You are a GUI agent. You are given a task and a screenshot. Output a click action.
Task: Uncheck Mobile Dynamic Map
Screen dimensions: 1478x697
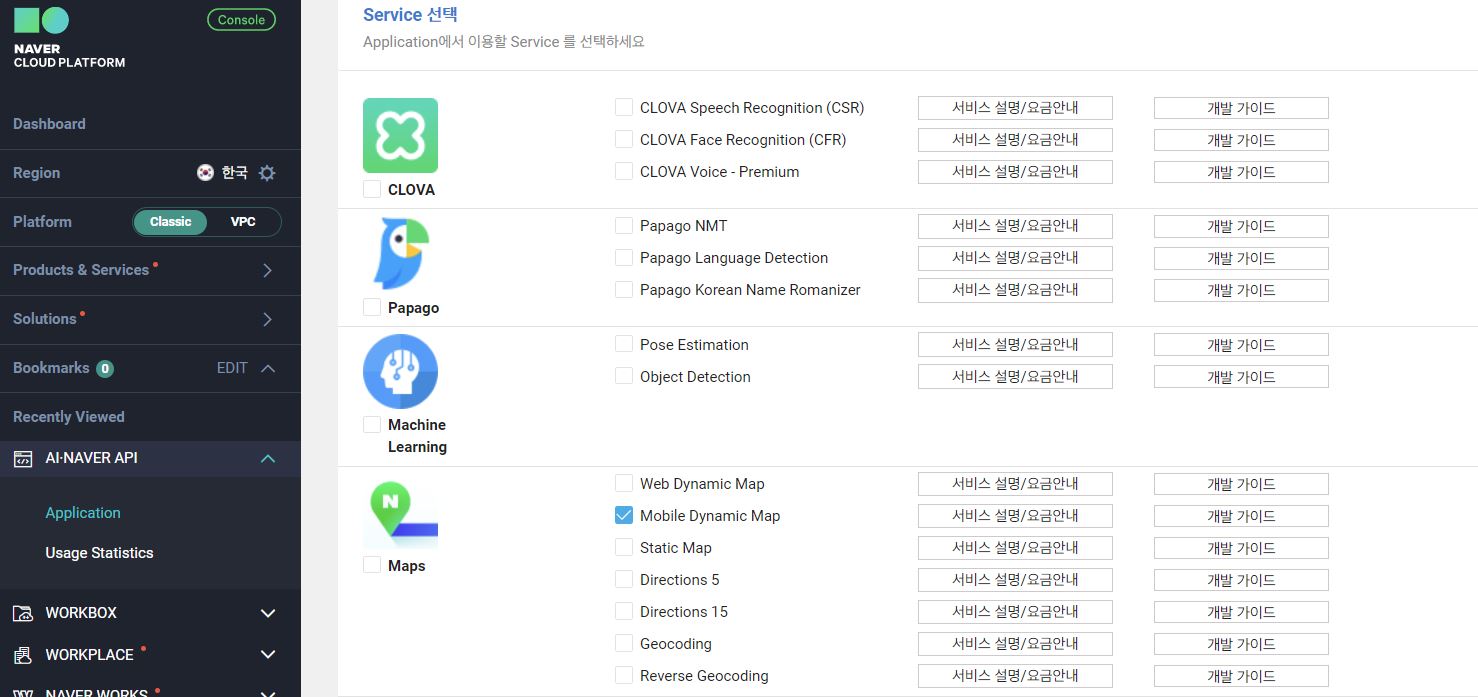tap(624, 515)
